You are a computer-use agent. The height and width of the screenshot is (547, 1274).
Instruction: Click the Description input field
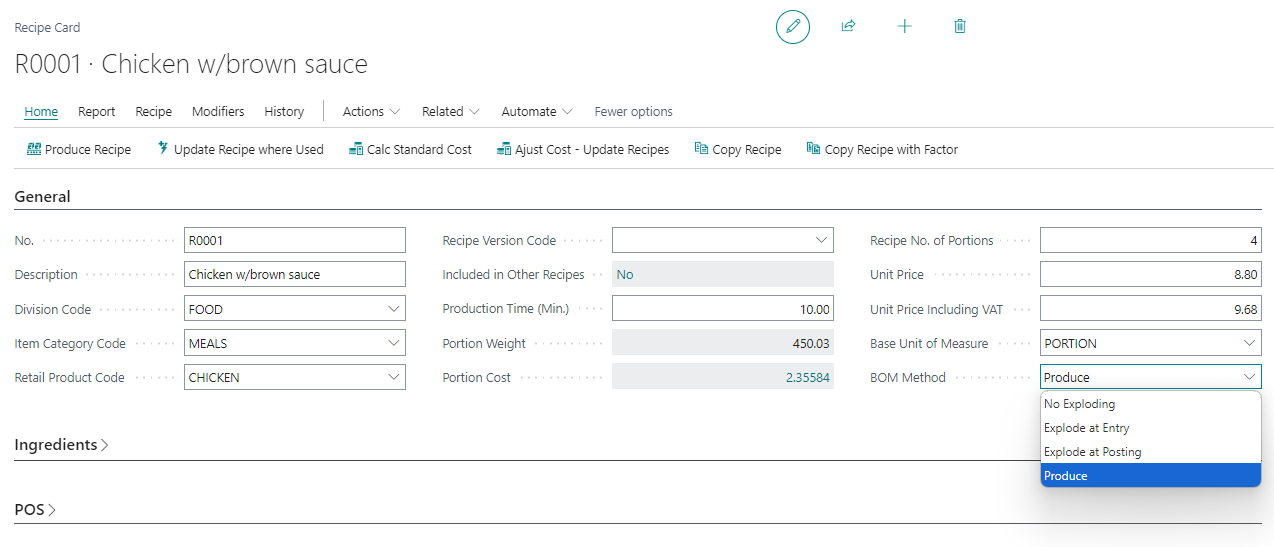pyautogui.click(x=295, y=274)
